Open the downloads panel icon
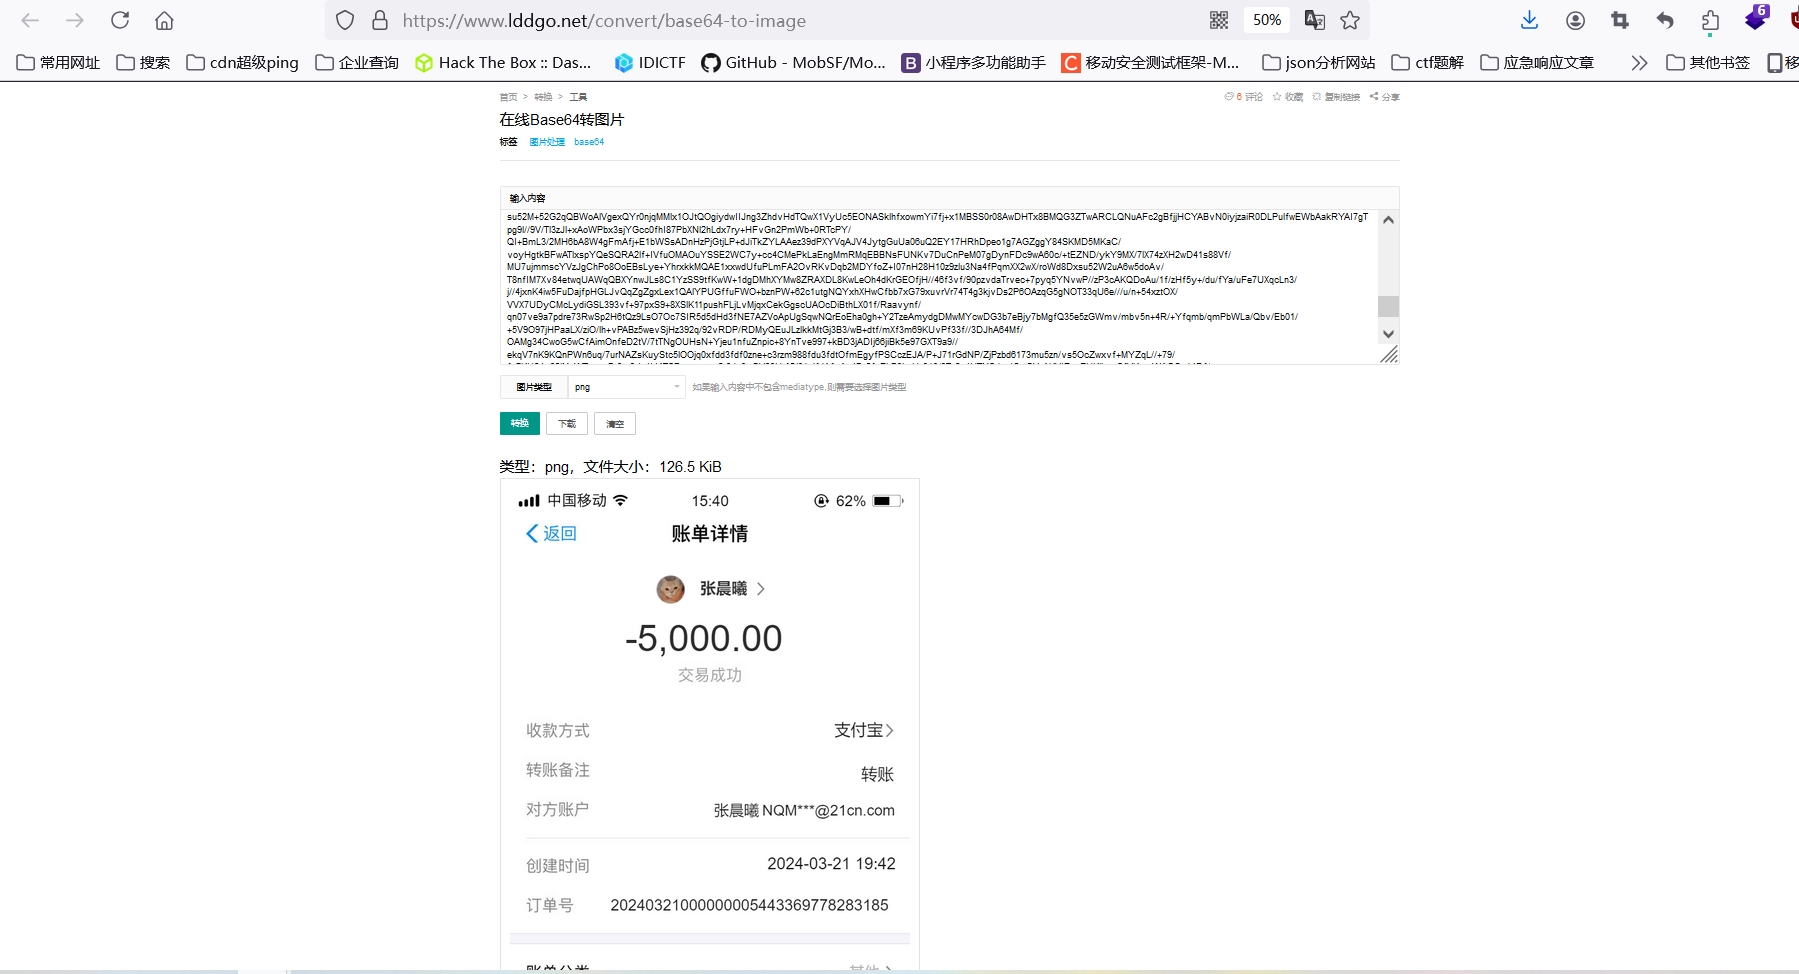Screen dimensions: 1799x974 [1529, 20]
